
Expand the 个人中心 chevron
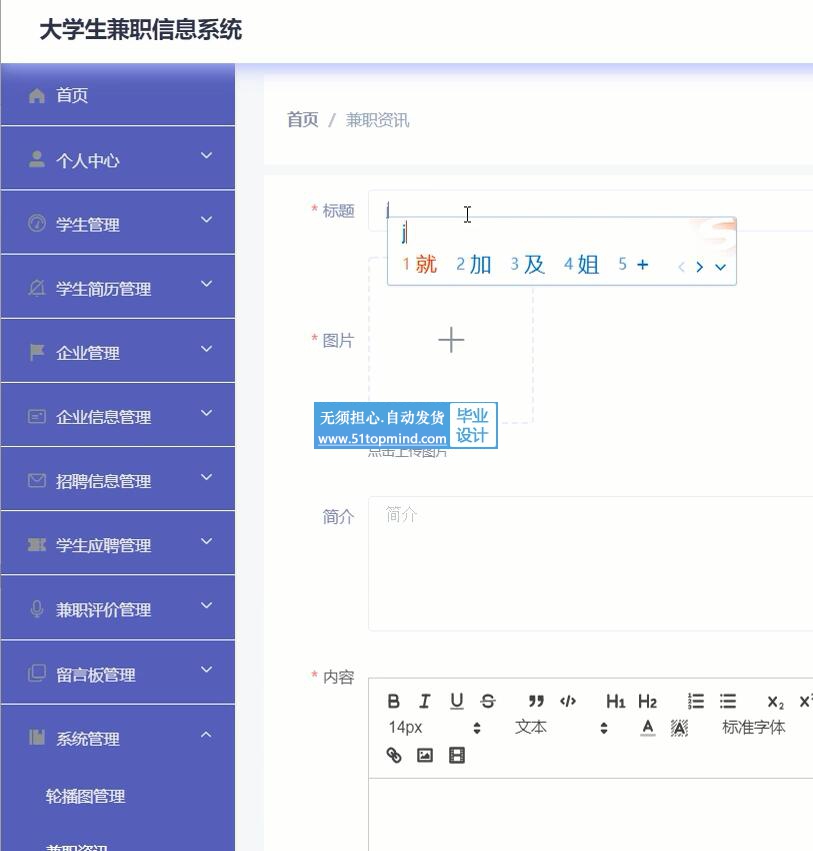206,156
